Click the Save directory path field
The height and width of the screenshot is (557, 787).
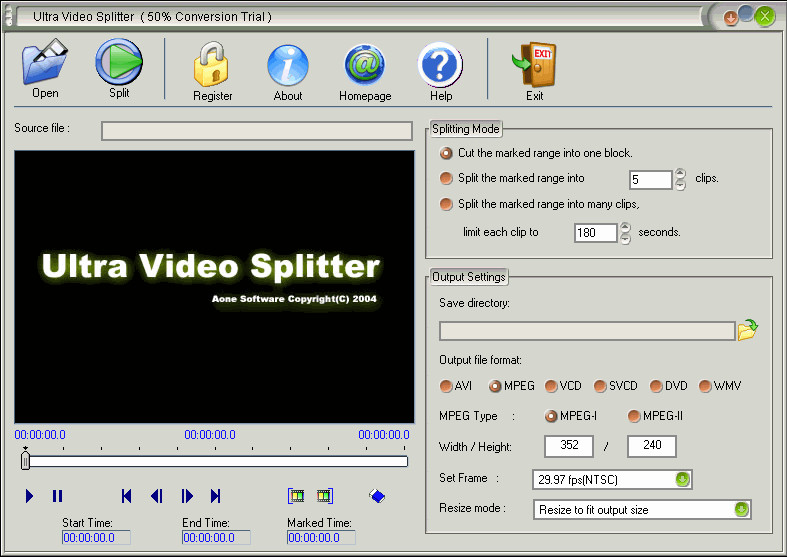(587, 331)
